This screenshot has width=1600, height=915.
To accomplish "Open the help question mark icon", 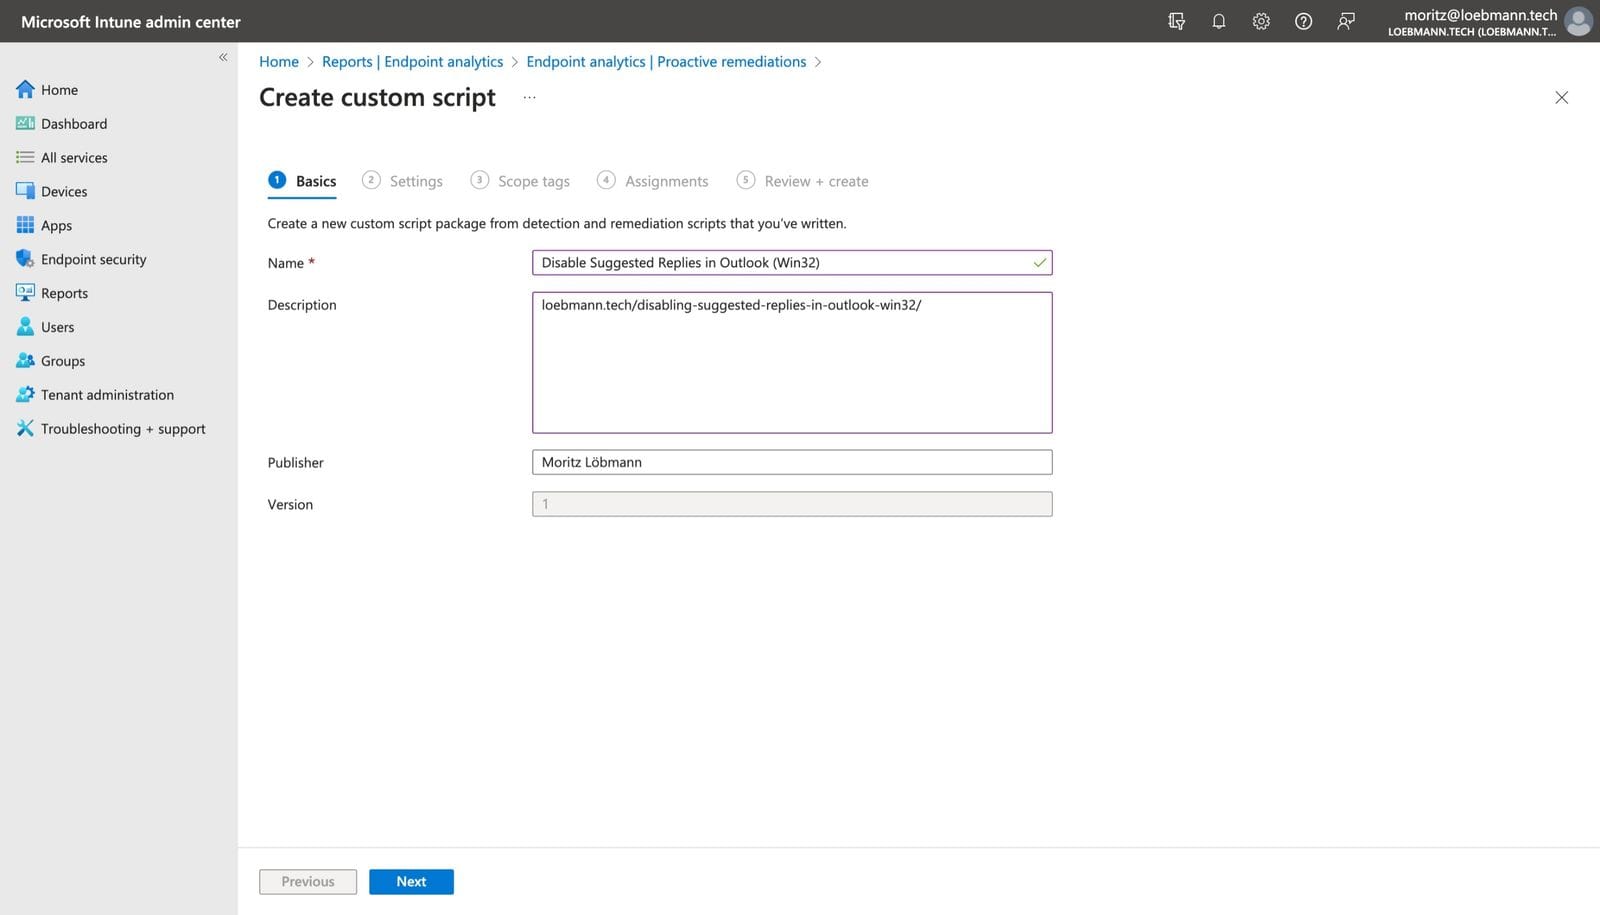I will coord(1303,21).
